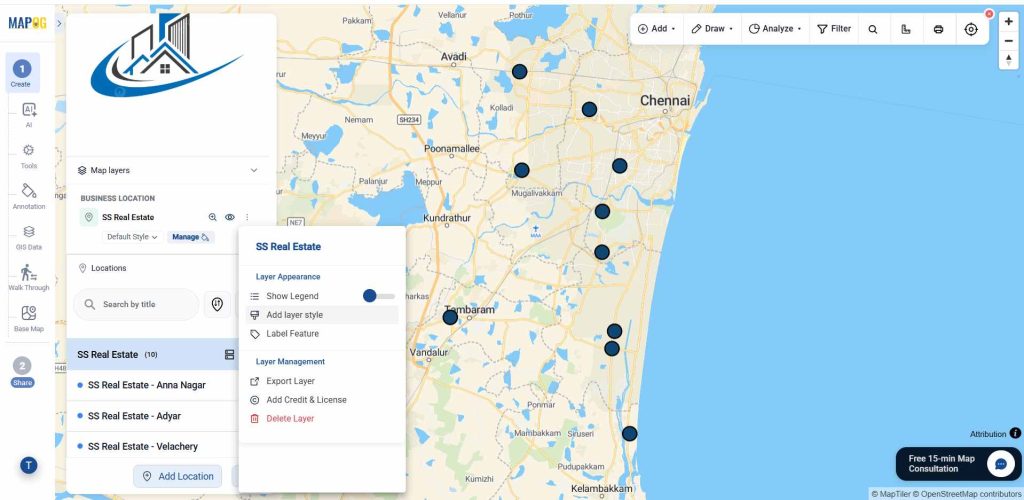Click the search magnifier in top toolbar
The image size is (1024, 500).
point(872,29)
